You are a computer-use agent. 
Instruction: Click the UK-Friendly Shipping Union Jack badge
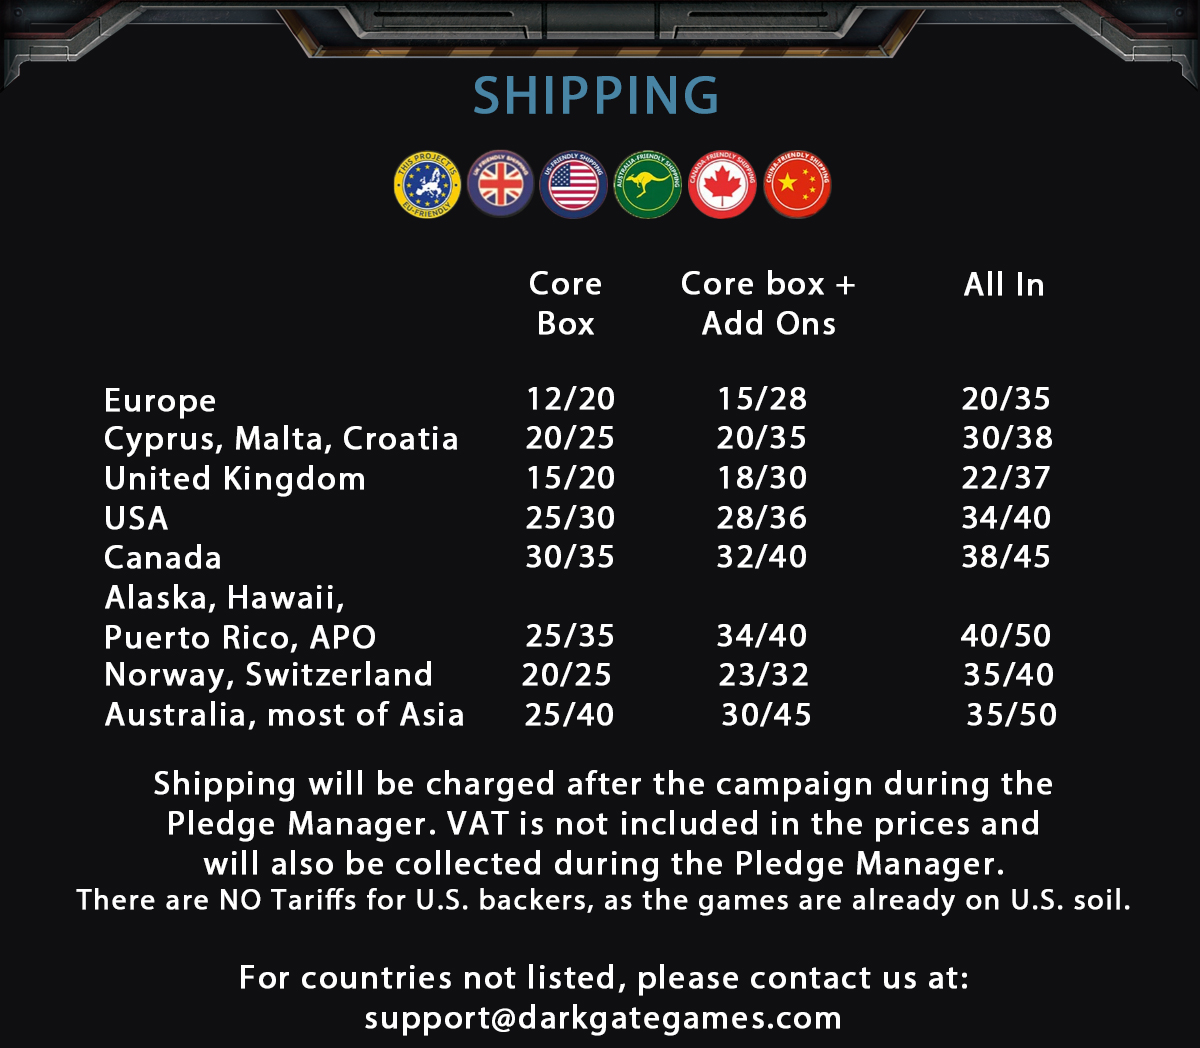tap(501, 184)
